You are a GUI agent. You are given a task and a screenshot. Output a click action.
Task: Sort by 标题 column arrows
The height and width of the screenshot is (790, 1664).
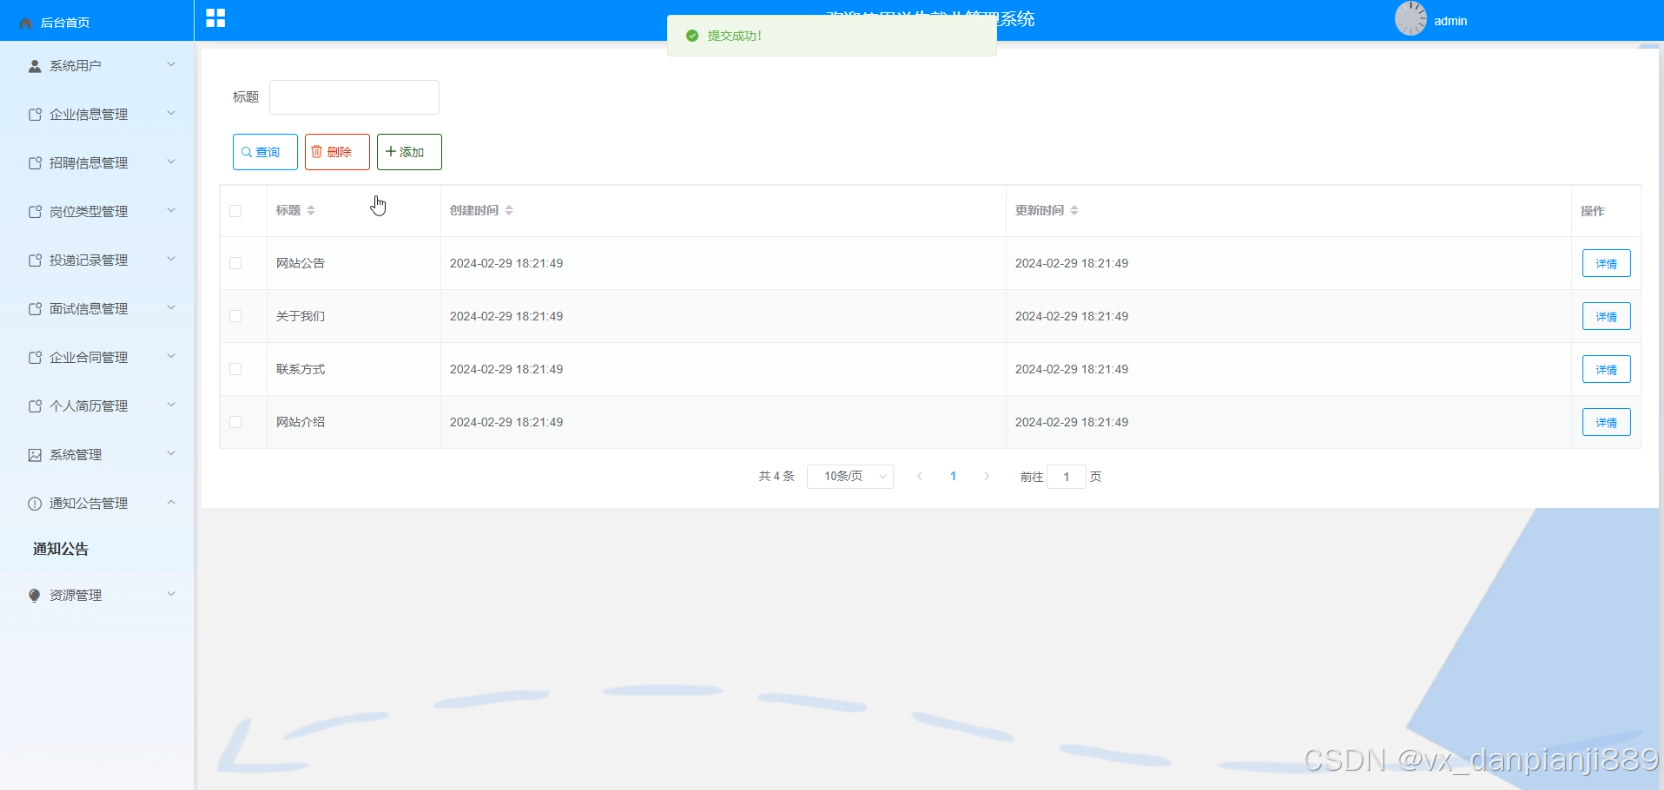coord(311,210)
